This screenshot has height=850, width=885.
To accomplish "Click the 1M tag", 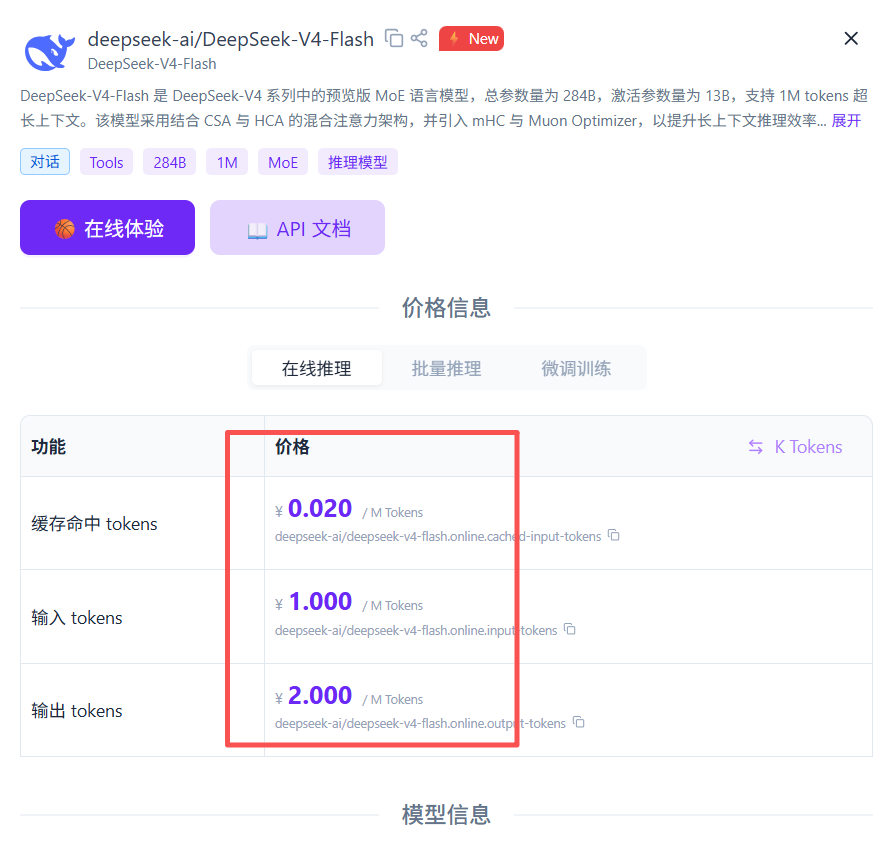I will (x=227, y=162).
